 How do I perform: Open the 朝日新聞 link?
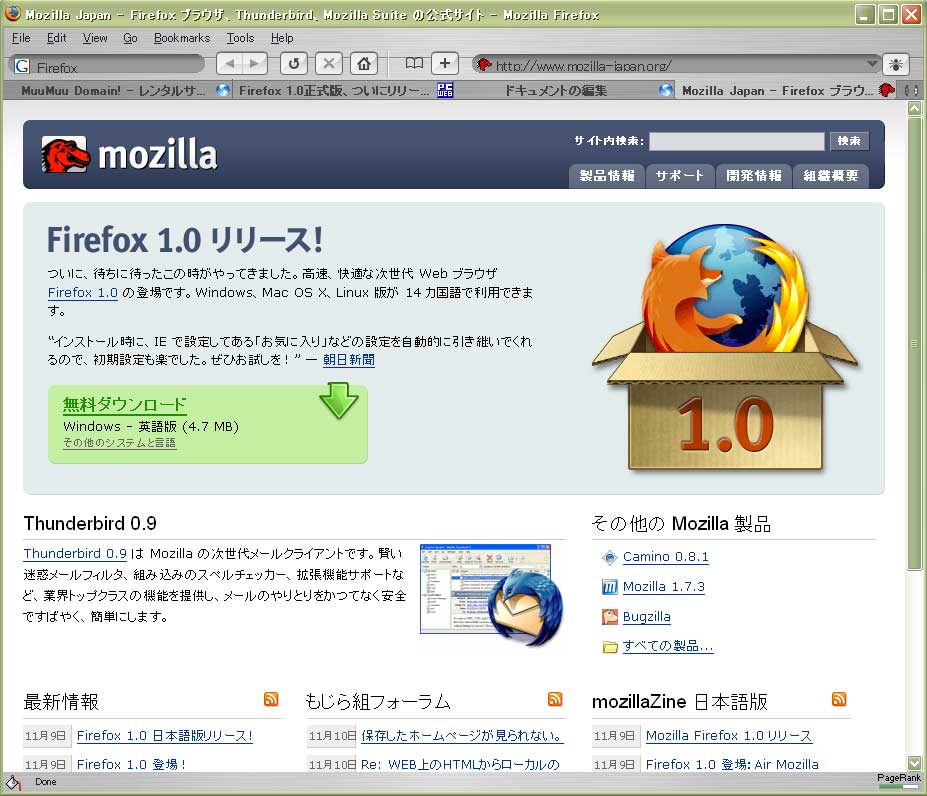tap(349, 360)
